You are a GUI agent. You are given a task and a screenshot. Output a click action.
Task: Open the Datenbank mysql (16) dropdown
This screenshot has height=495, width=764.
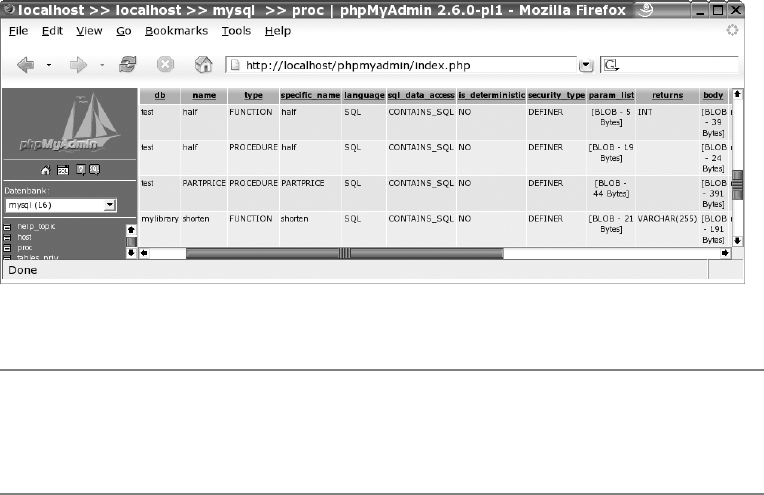tap(61, 205)
